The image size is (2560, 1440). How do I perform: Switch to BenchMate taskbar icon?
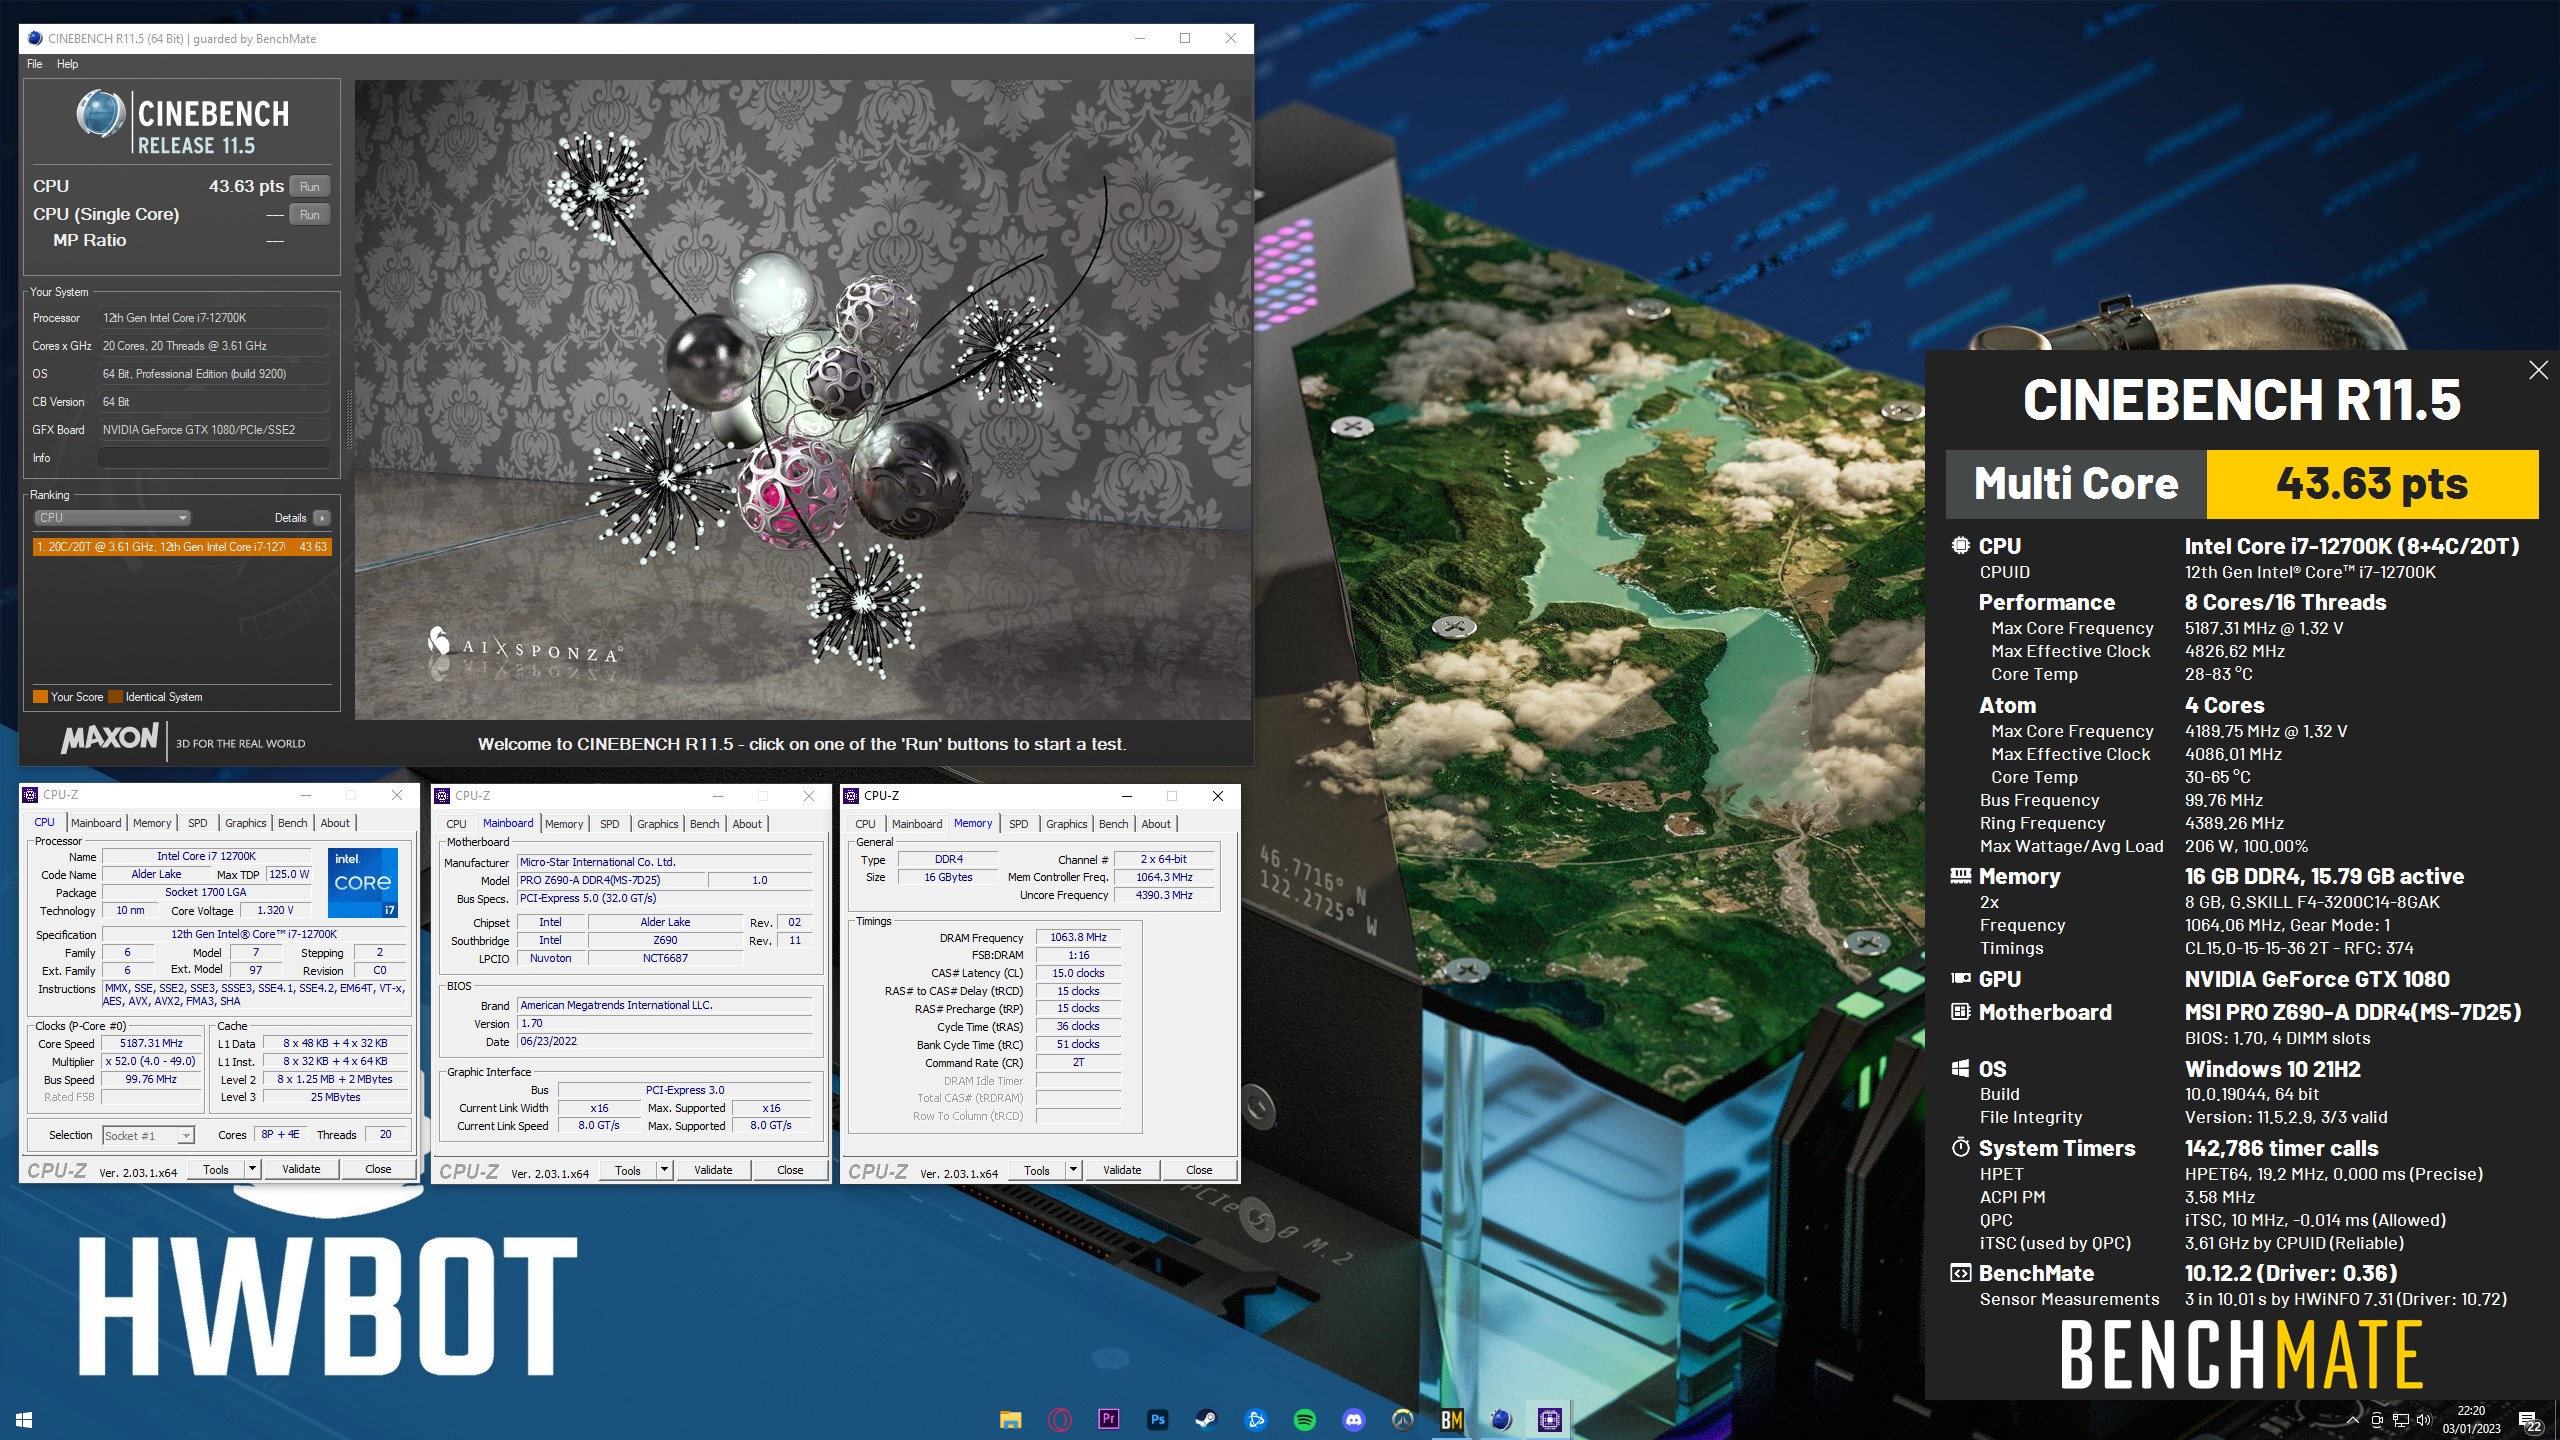pos(1451,1419)
